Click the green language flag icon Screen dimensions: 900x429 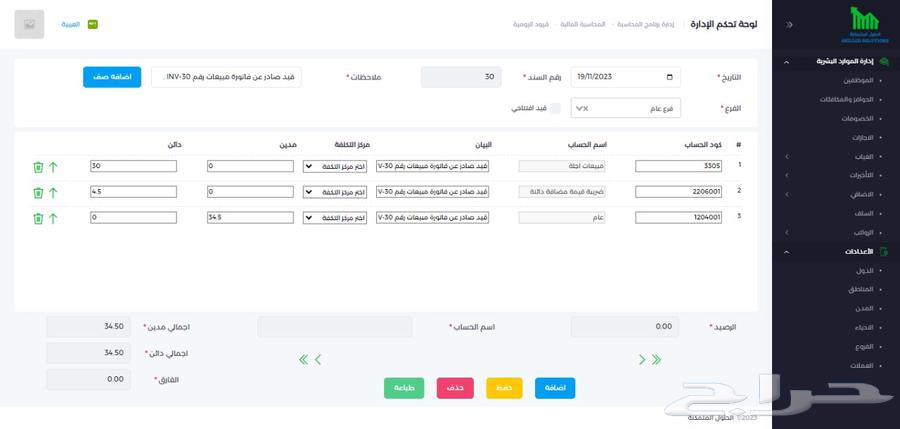pyautogui.click(x=92, y=24)
